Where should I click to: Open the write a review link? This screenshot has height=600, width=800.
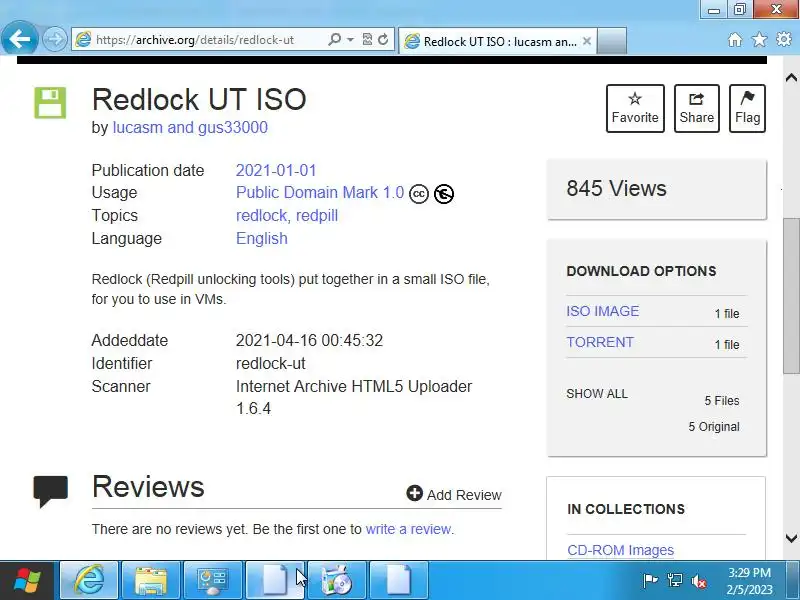pyautogui.click(x=408, y=529)
